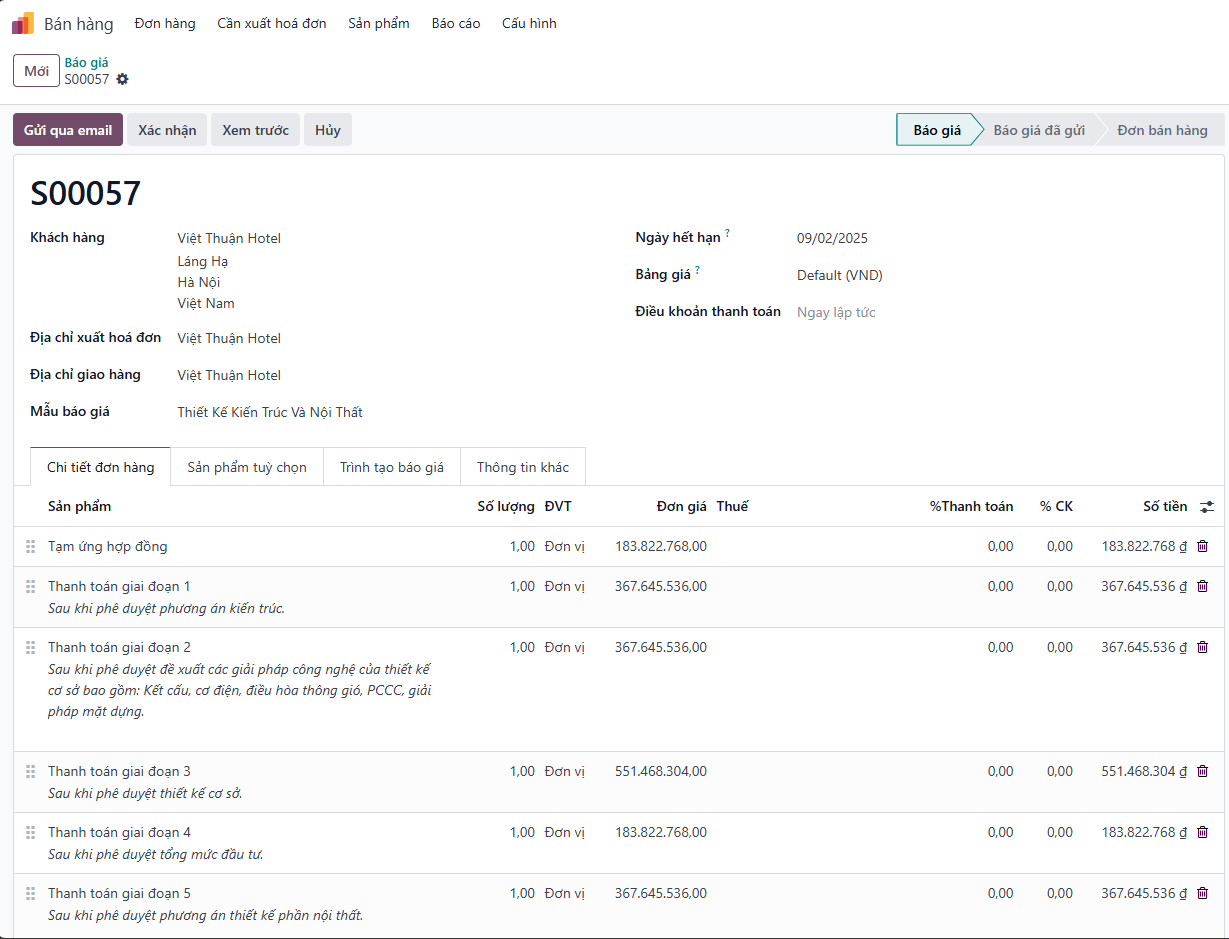Open the Điều khoản thanh toán field

click(x=836, y=312)
